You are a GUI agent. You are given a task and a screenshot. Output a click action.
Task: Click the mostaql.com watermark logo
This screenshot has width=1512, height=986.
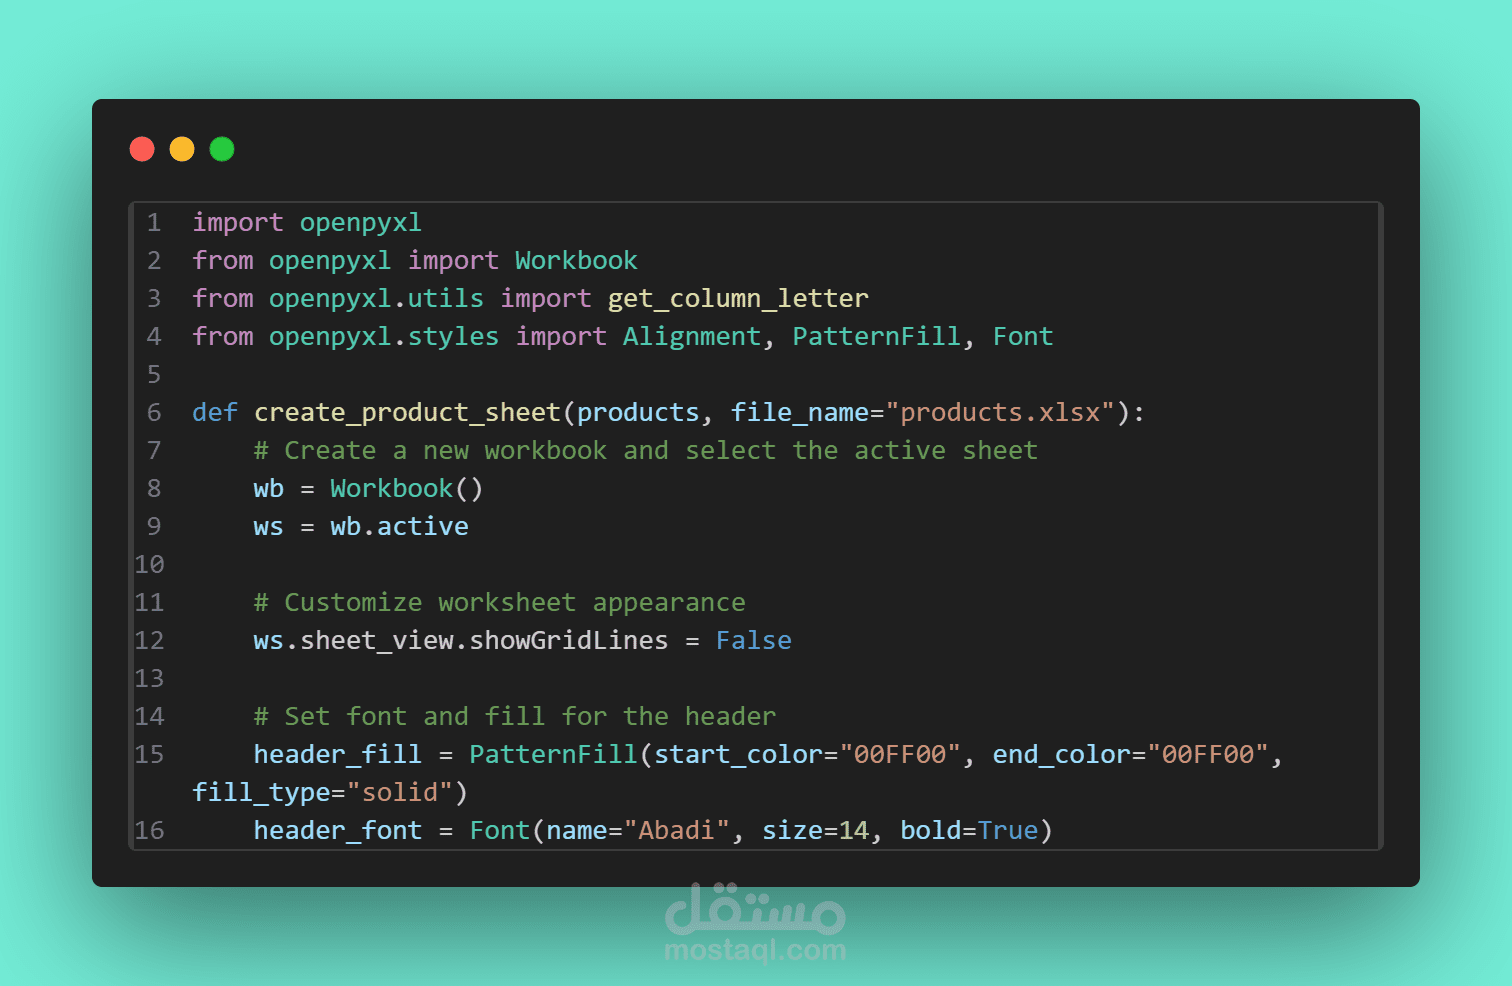click(x=755, y=923)
